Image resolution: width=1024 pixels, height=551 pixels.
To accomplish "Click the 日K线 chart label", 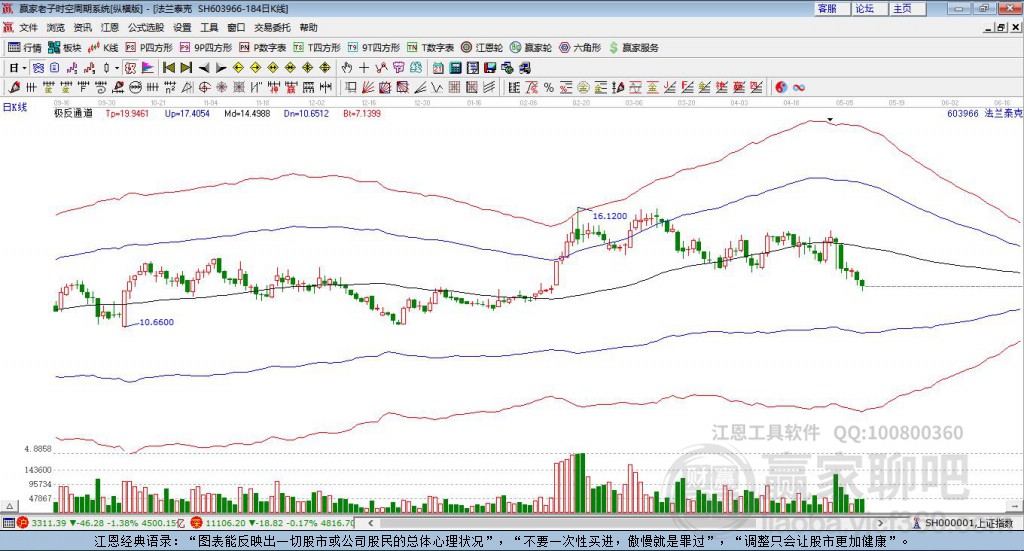I will (x=14, y=107).
